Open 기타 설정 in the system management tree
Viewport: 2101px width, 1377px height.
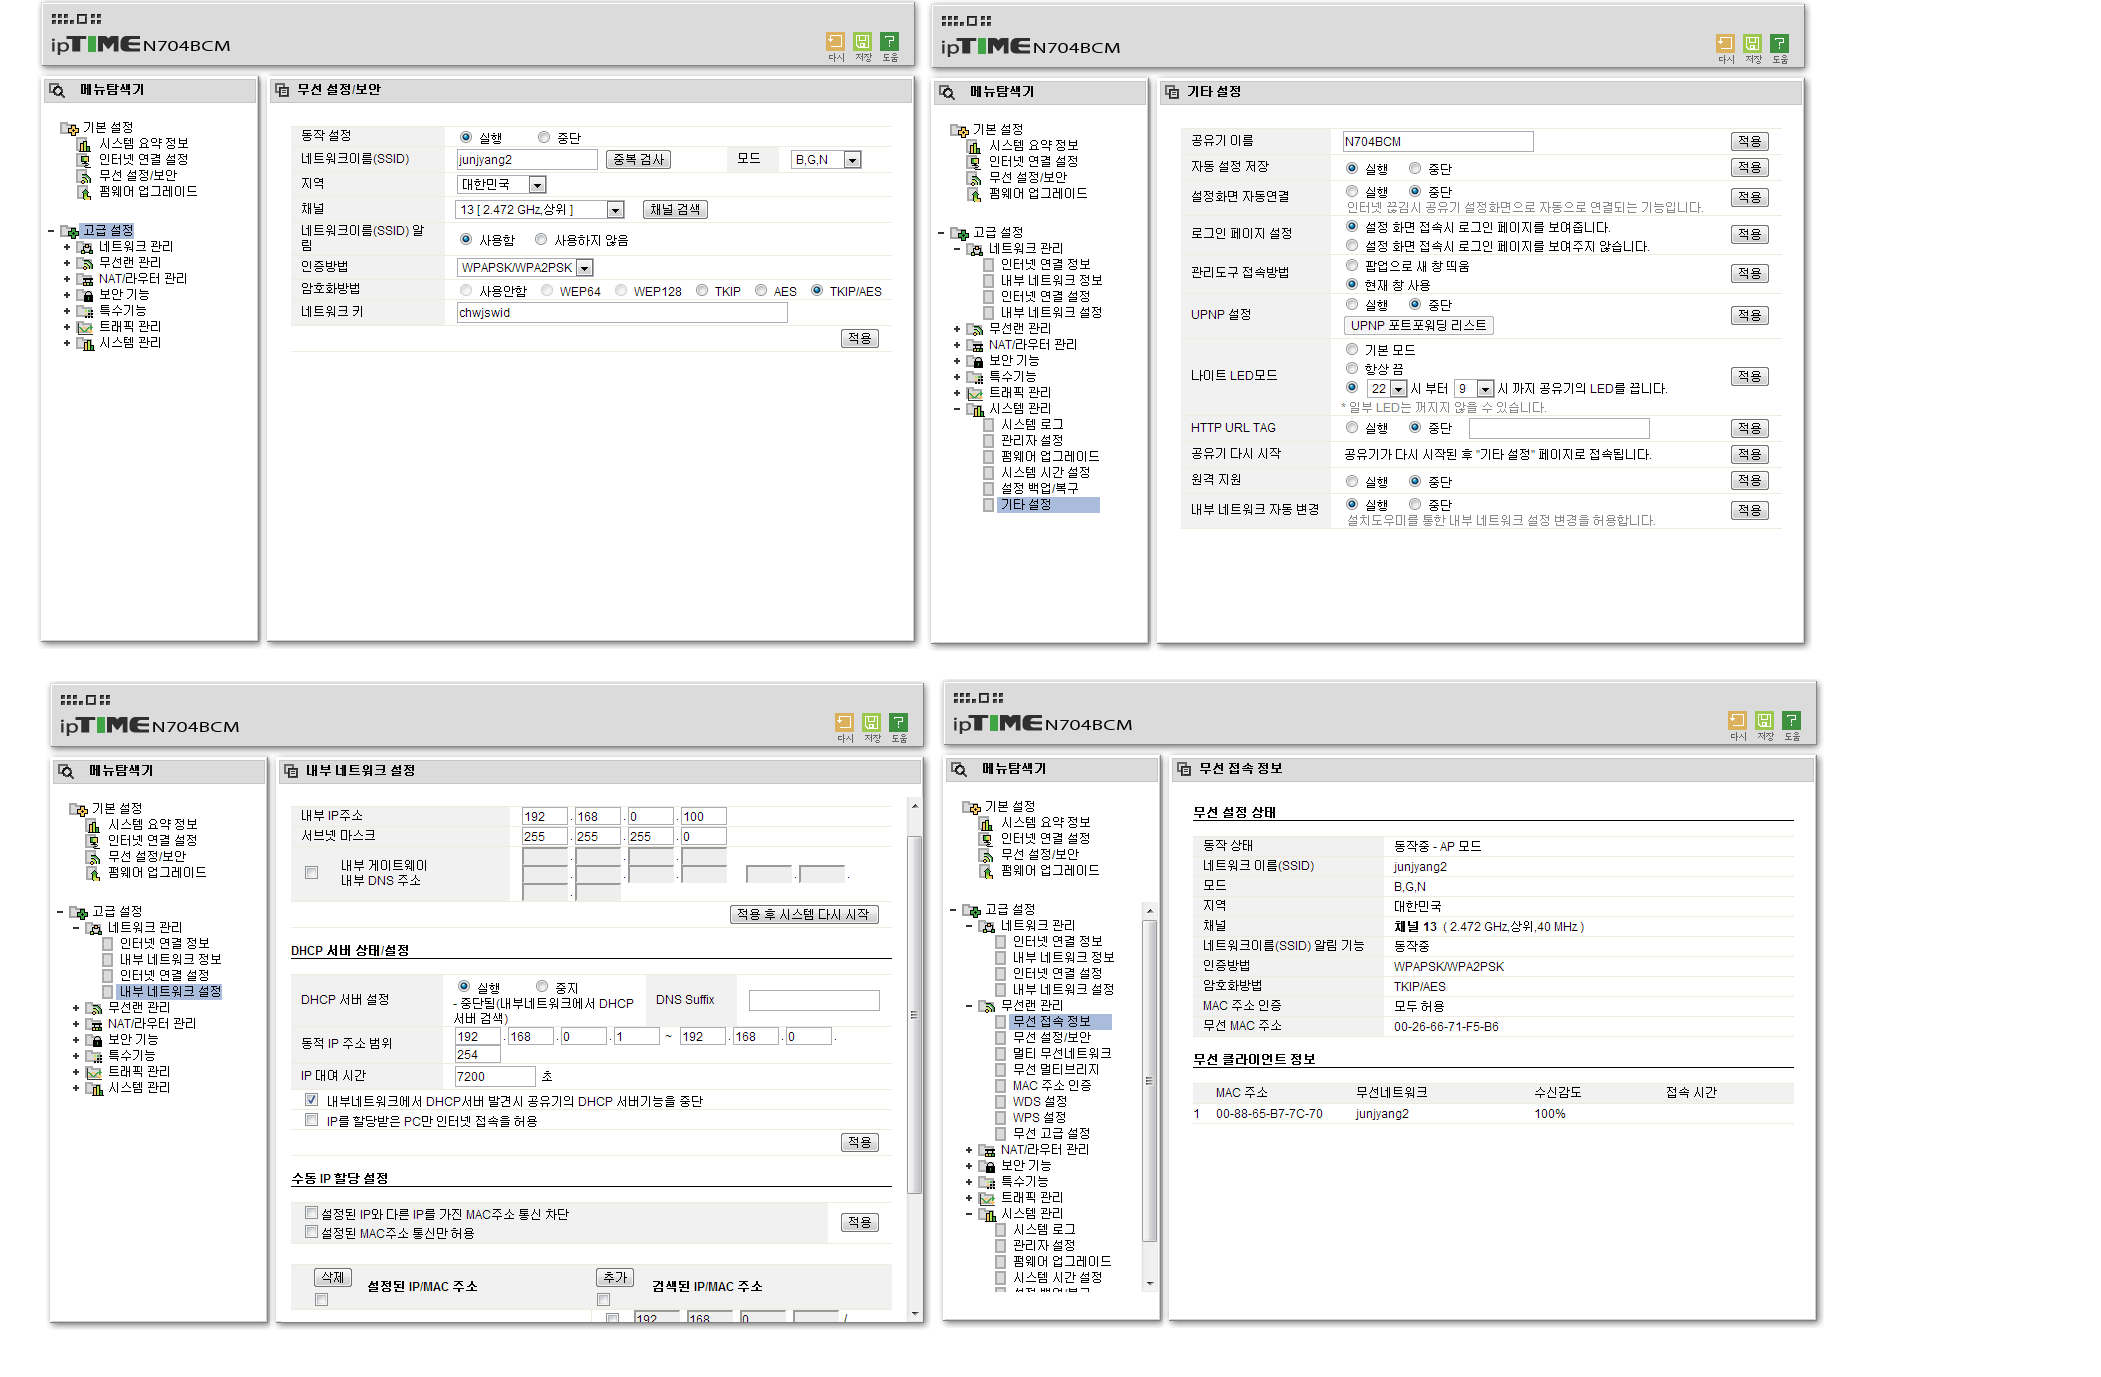[x=1026, y=505]
